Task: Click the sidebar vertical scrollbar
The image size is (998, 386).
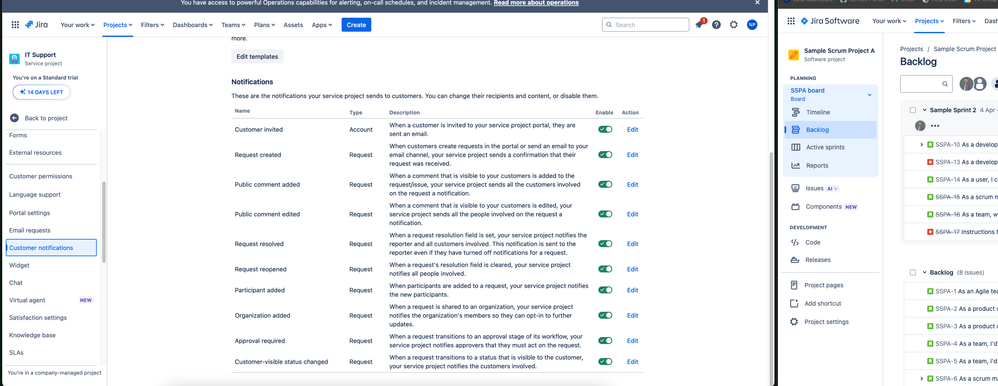Action: pyautogui.click(x=104, y=222)
